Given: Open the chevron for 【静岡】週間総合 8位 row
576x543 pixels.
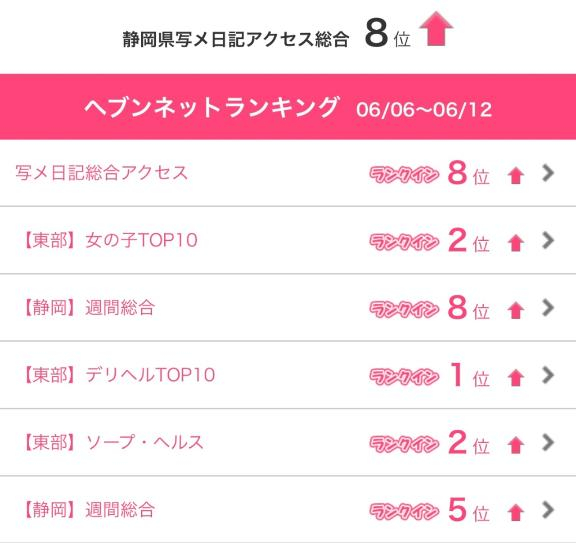Looking at the screenshot, I should (x=548, y=308).
